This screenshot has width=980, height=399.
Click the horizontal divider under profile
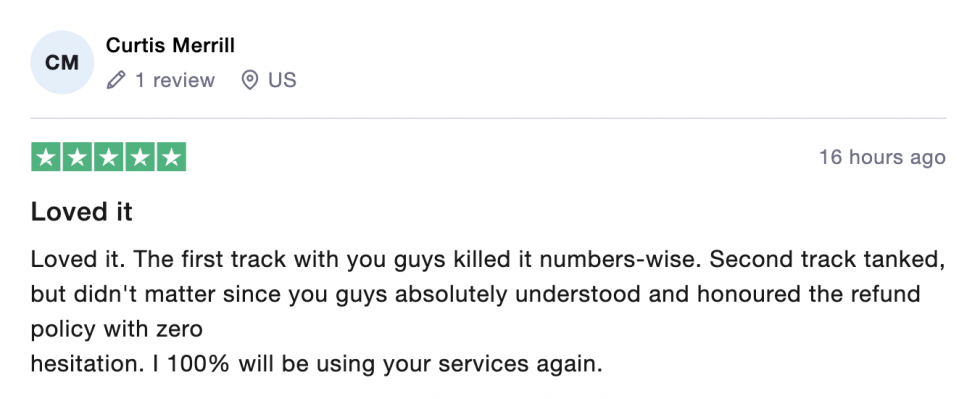[488, 118]
